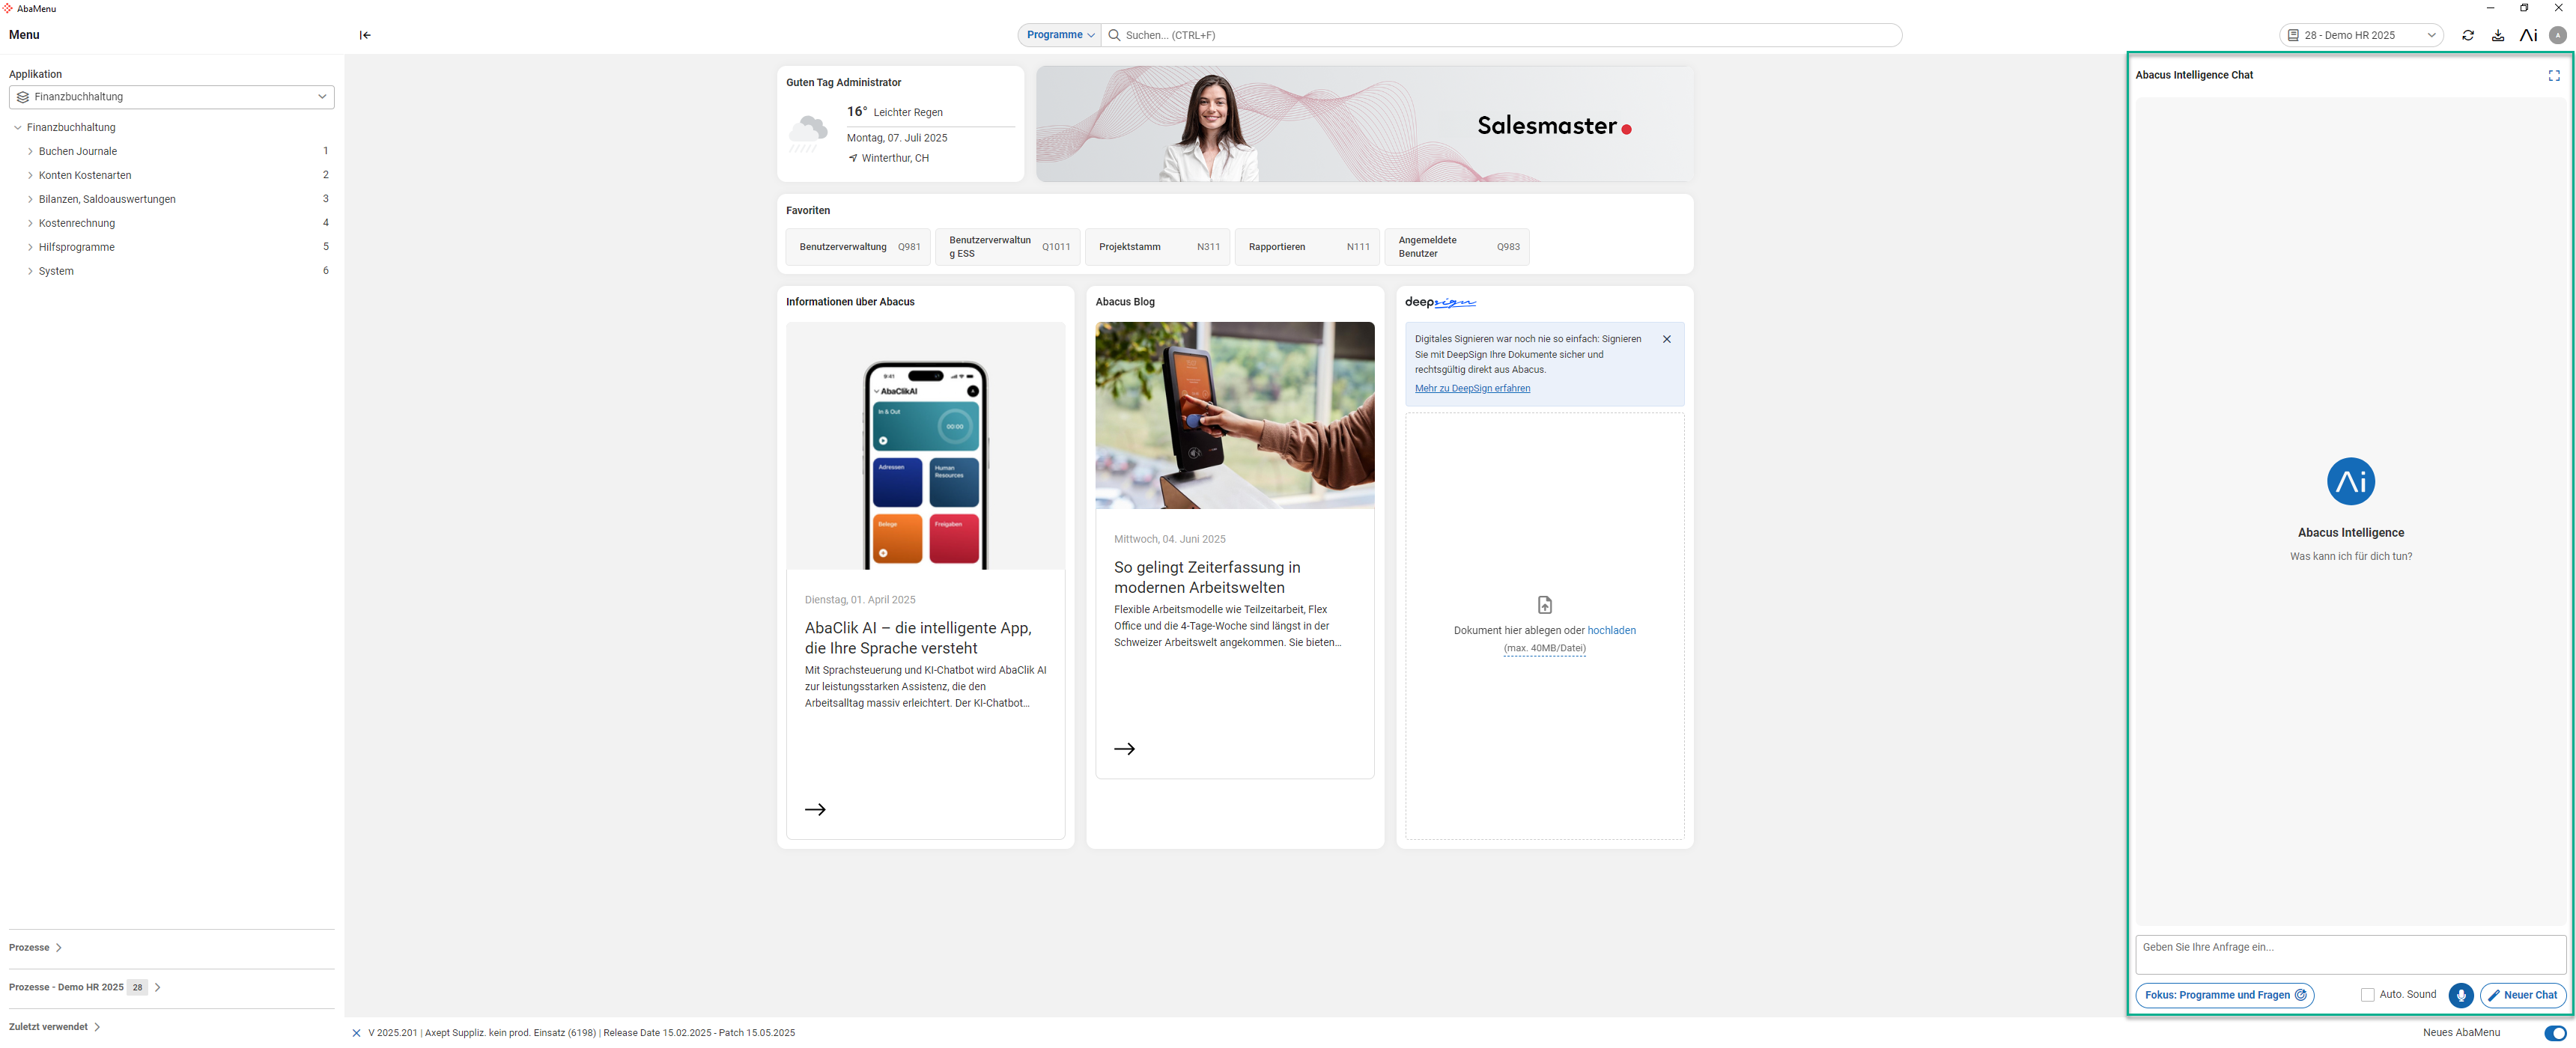Click the refresh icon in top bar
This screenshot has height=1048, width=2576.
click(2467, 35)
